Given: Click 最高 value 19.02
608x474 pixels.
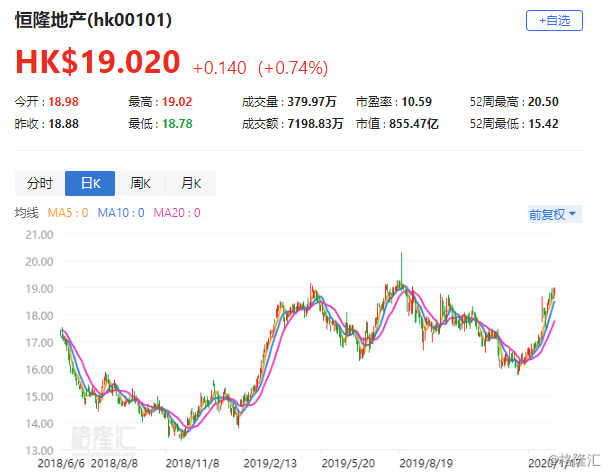Looking at the screenshot, I should (177, 102).
